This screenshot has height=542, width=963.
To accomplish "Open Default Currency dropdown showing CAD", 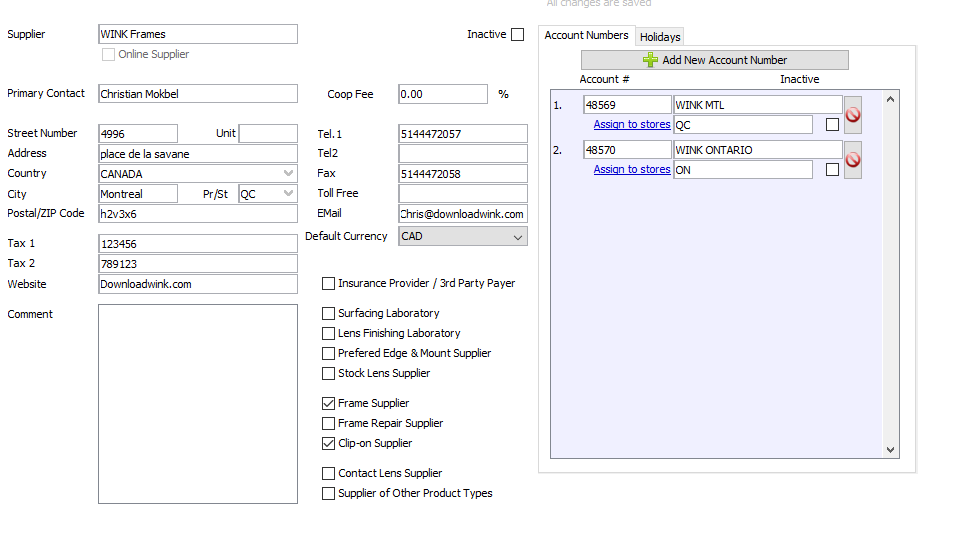I will (x=462, y=236).
